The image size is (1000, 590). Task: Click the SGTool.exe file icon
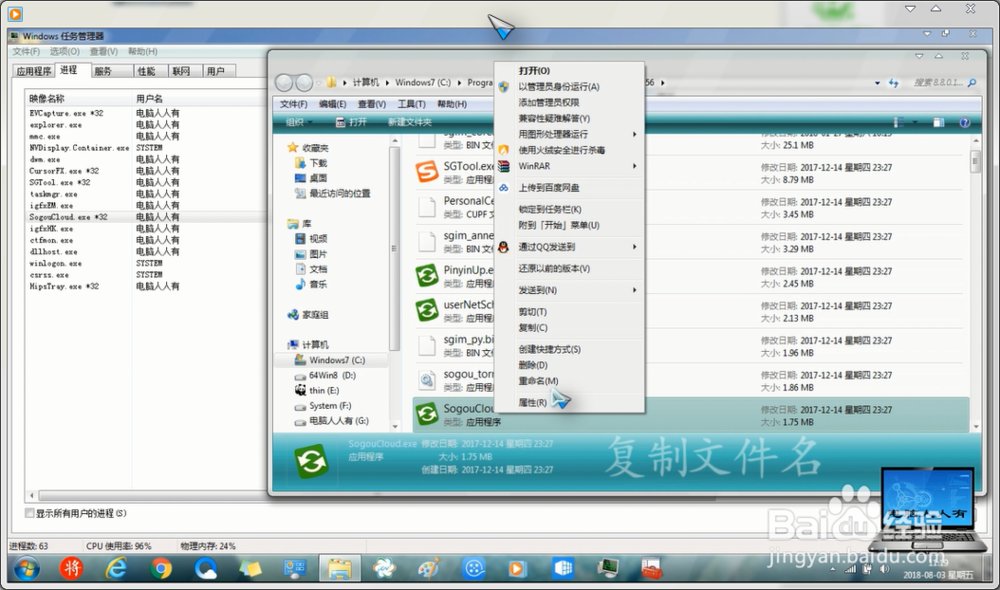(427, 172)
